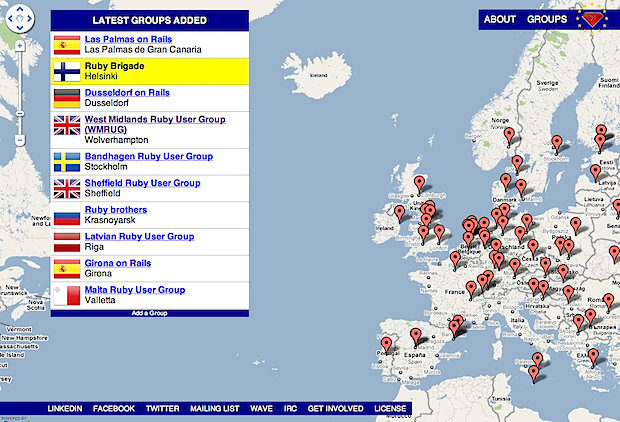Open West Midlands Ruby User Group link
The width and height of the screenshot is (620, 422).
click(x=155, y=124)
